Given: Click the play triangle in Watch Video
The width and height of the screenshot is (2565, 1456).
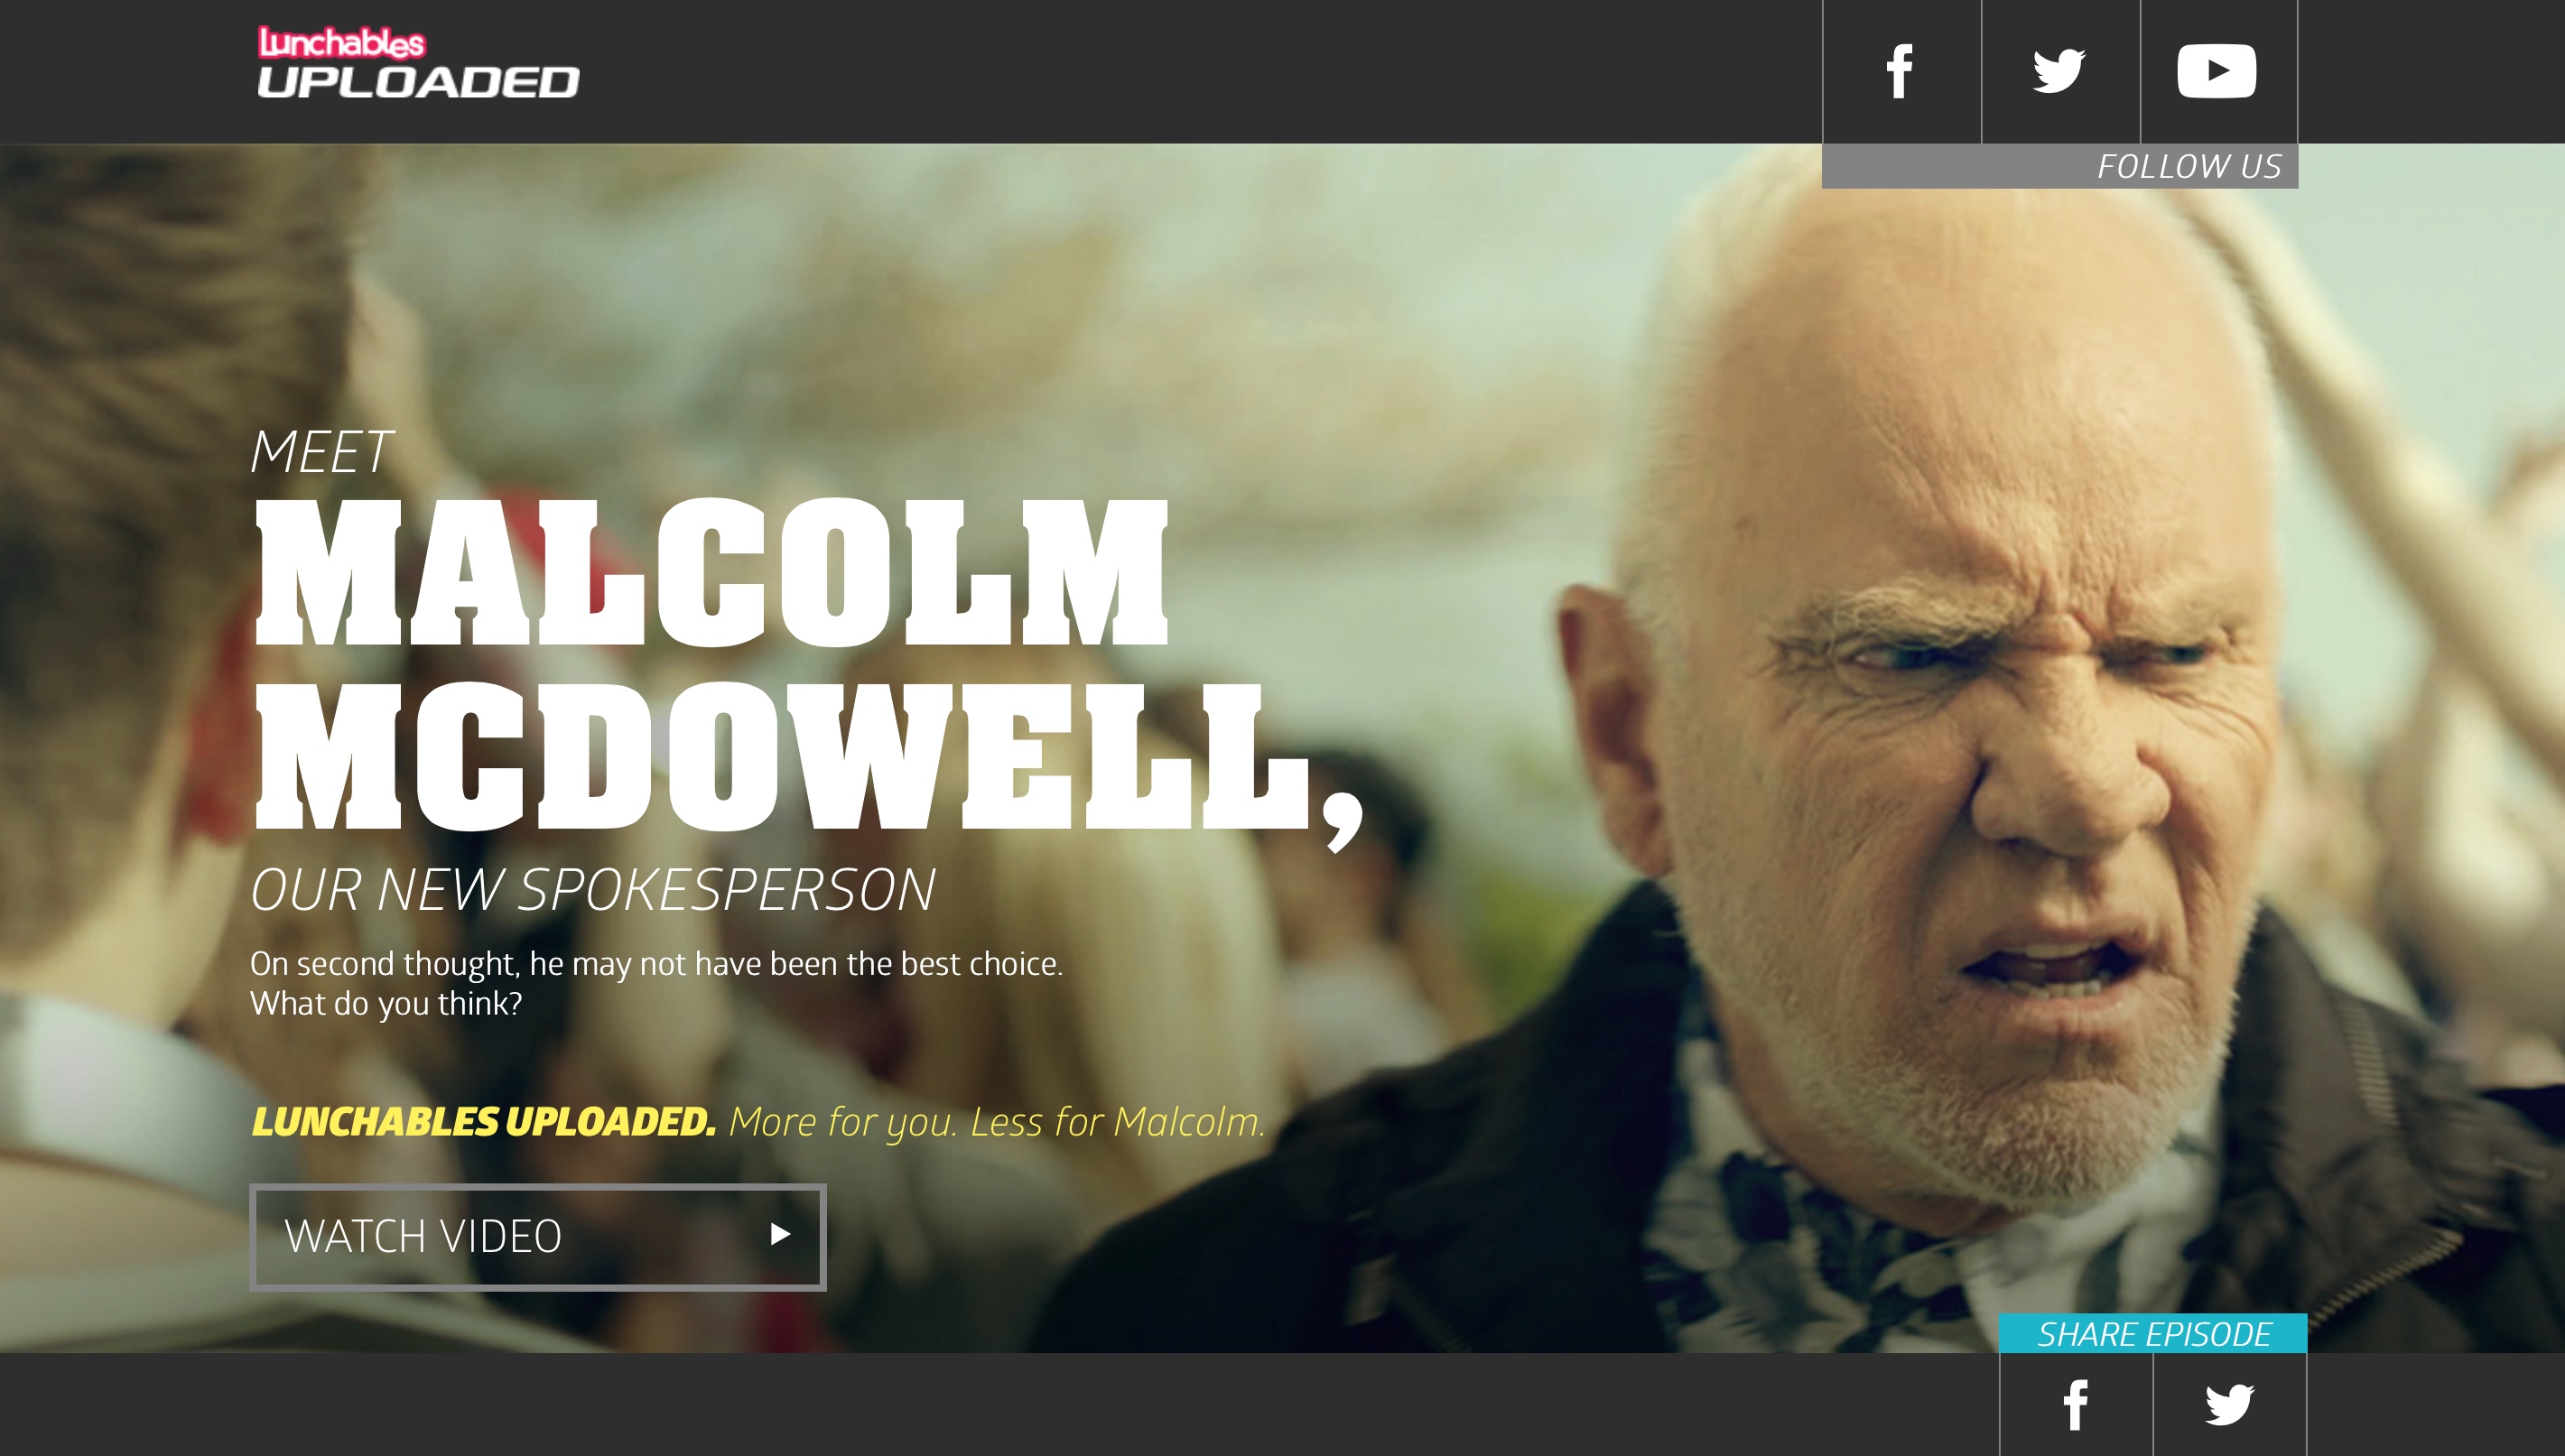Looking at the screenshot, I should point(781,1234).
